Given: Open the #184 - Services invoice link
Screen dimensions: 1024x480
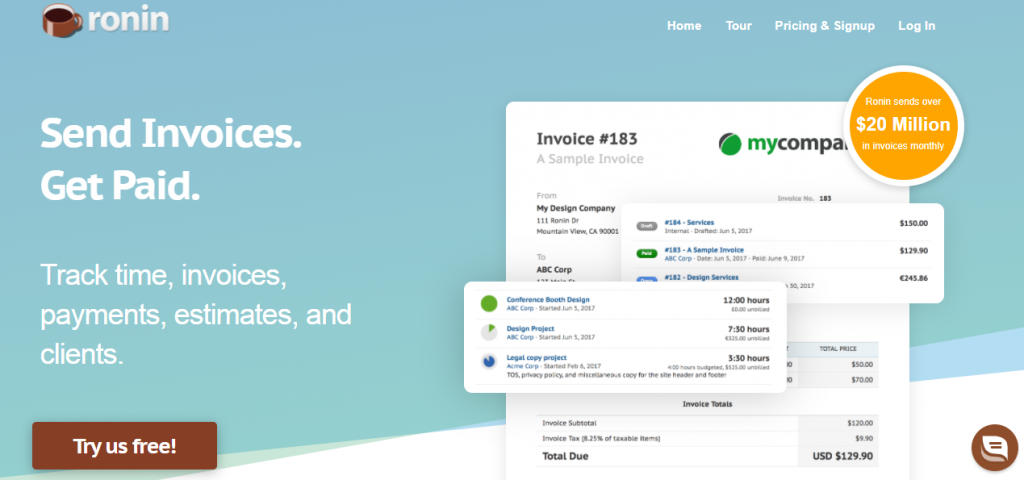Looking at the screenshot, I should tap(689, 223).
